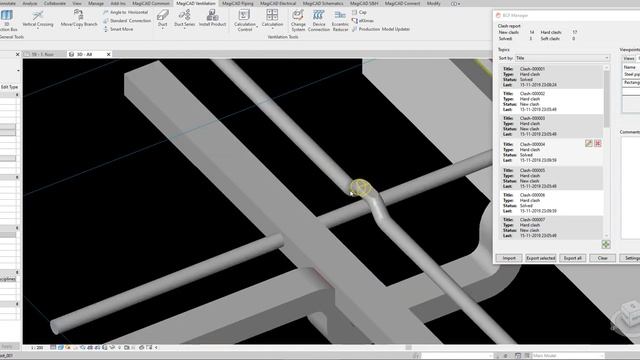Click the Export selected button

(540, 258)
